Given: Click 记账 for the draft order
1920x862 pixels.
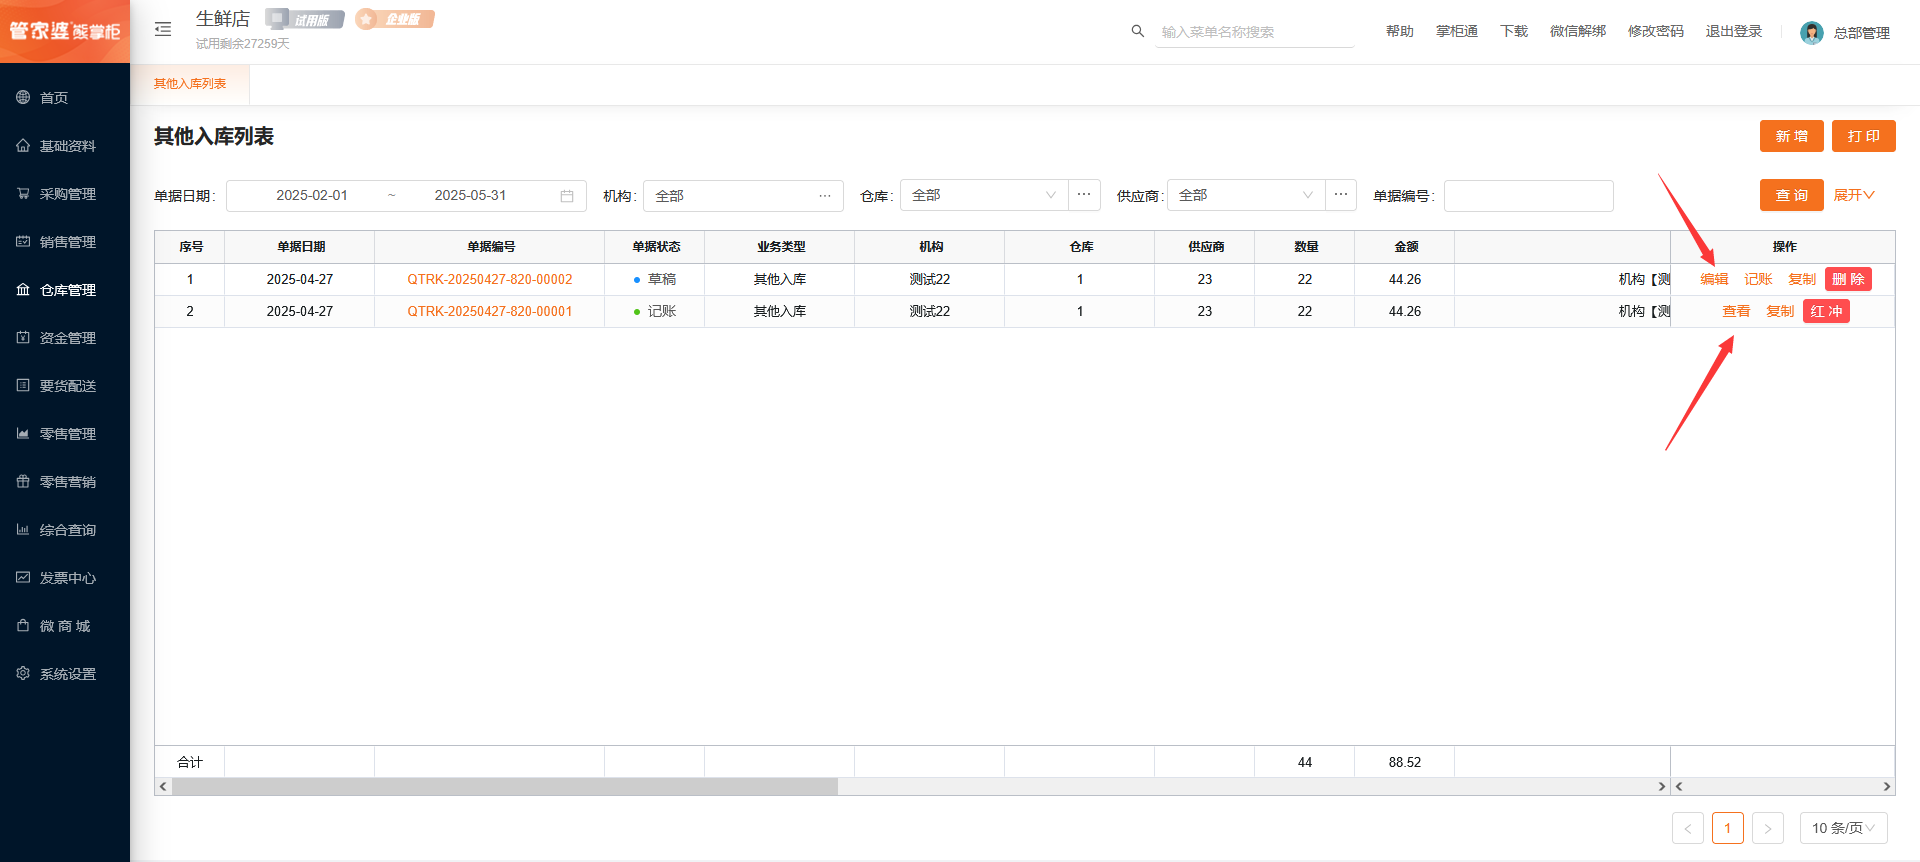Looking at the screenshot, I should pos(1758,279).
